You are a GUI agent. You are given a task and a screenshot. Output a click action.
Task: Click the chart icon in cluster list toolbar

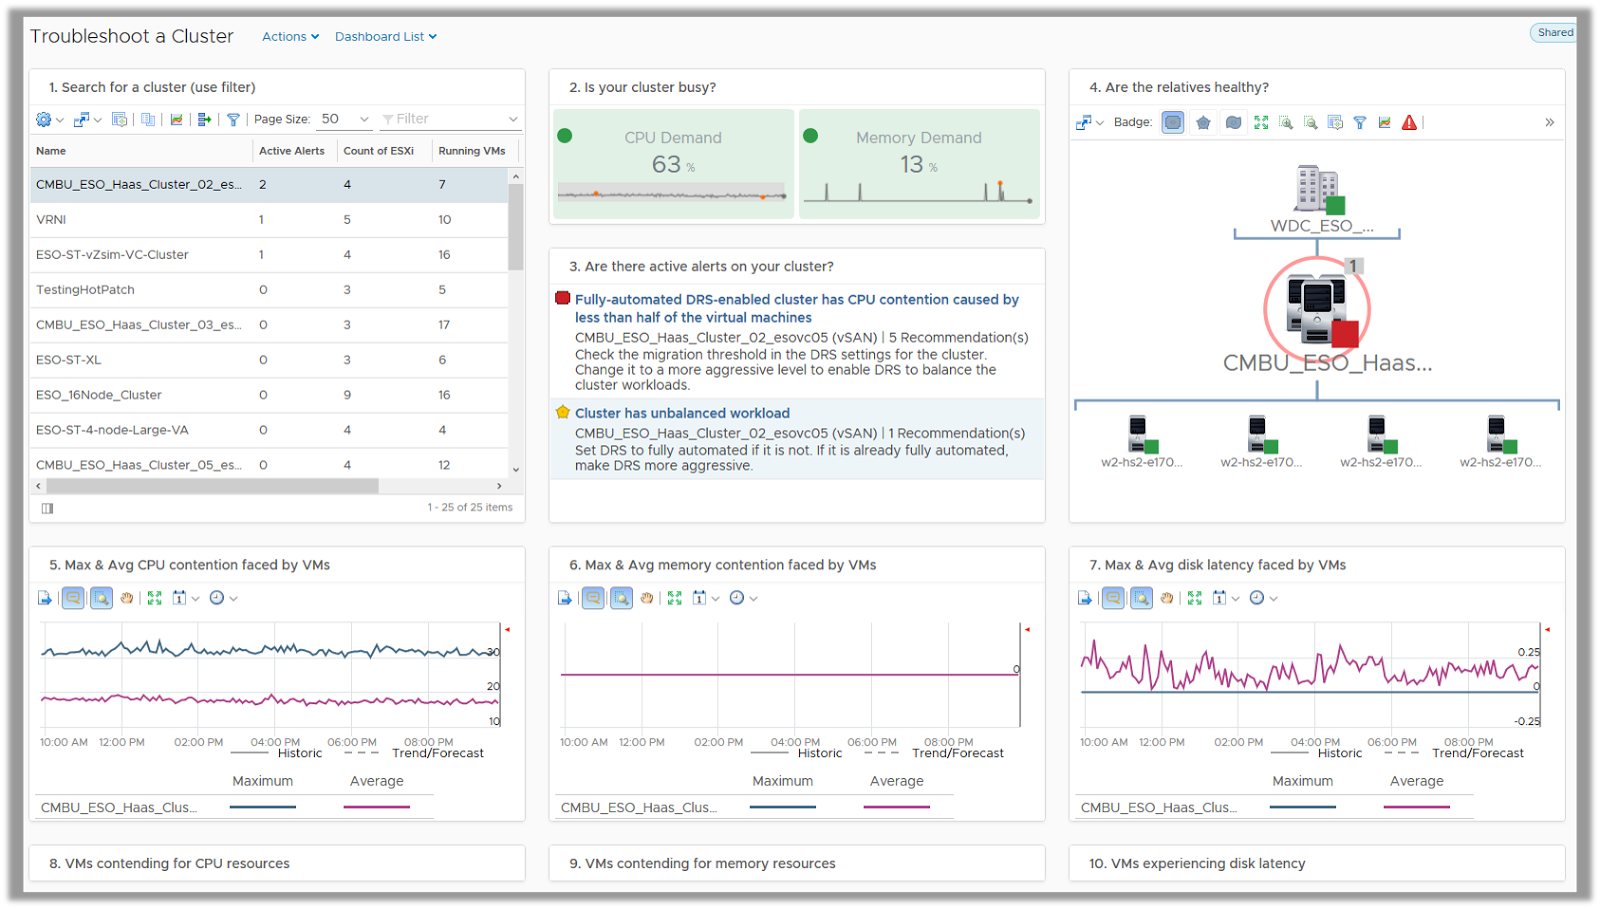pos(177,120)
